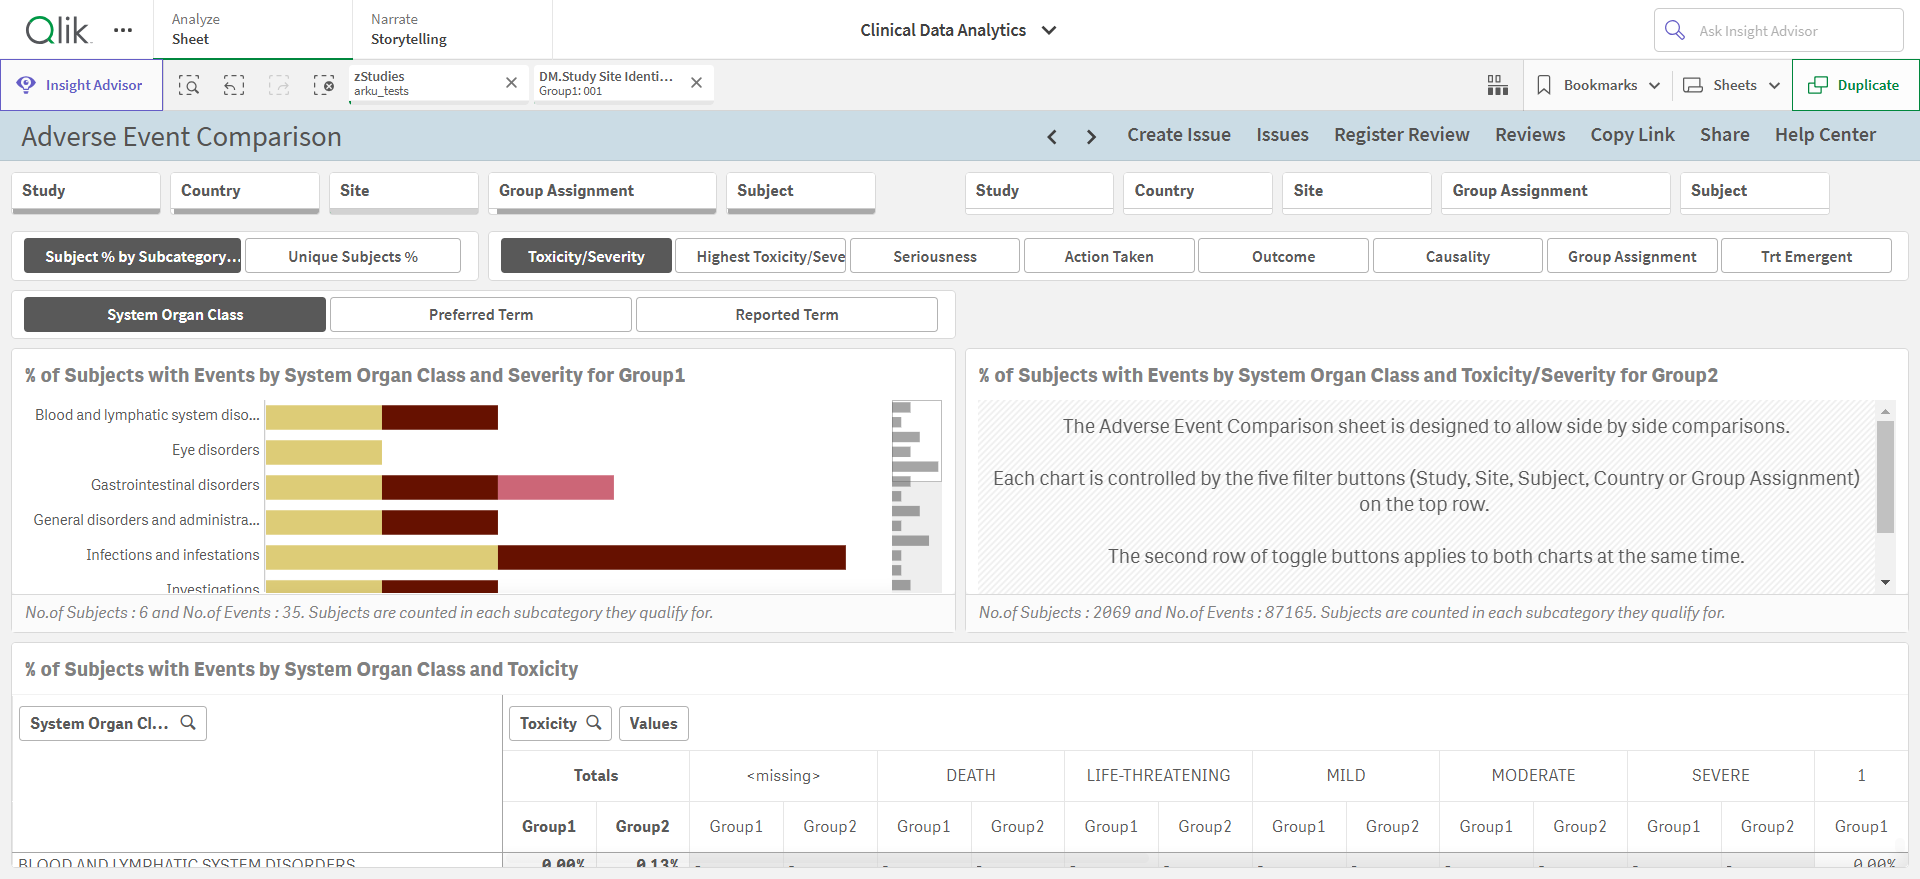This screenshot has width=1920, height=879.
Task: Toggle Unique Subjects % view
Action: coord(353,256)
